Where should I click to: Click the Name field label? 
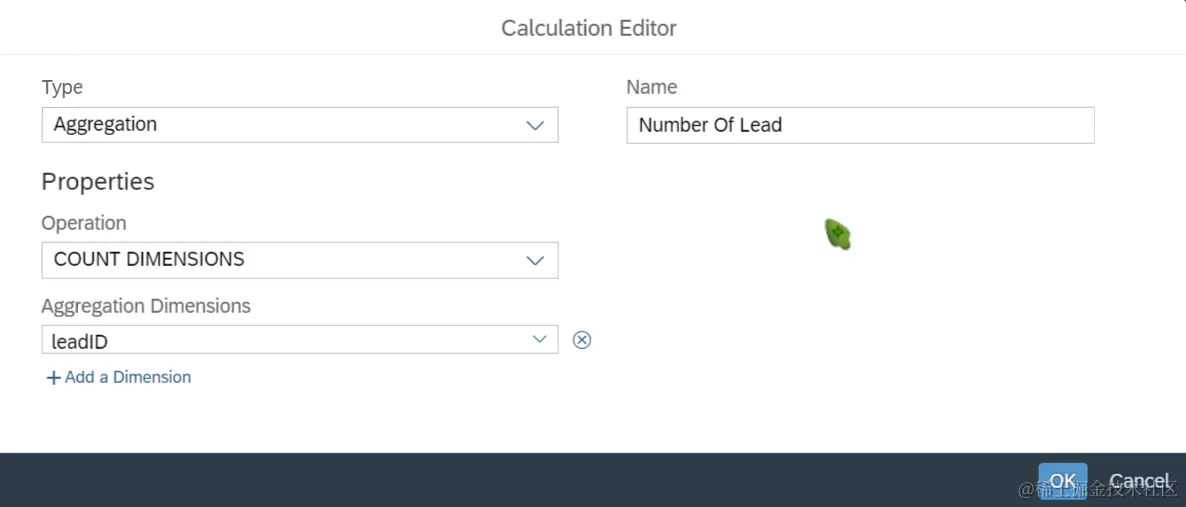point(651,87)
